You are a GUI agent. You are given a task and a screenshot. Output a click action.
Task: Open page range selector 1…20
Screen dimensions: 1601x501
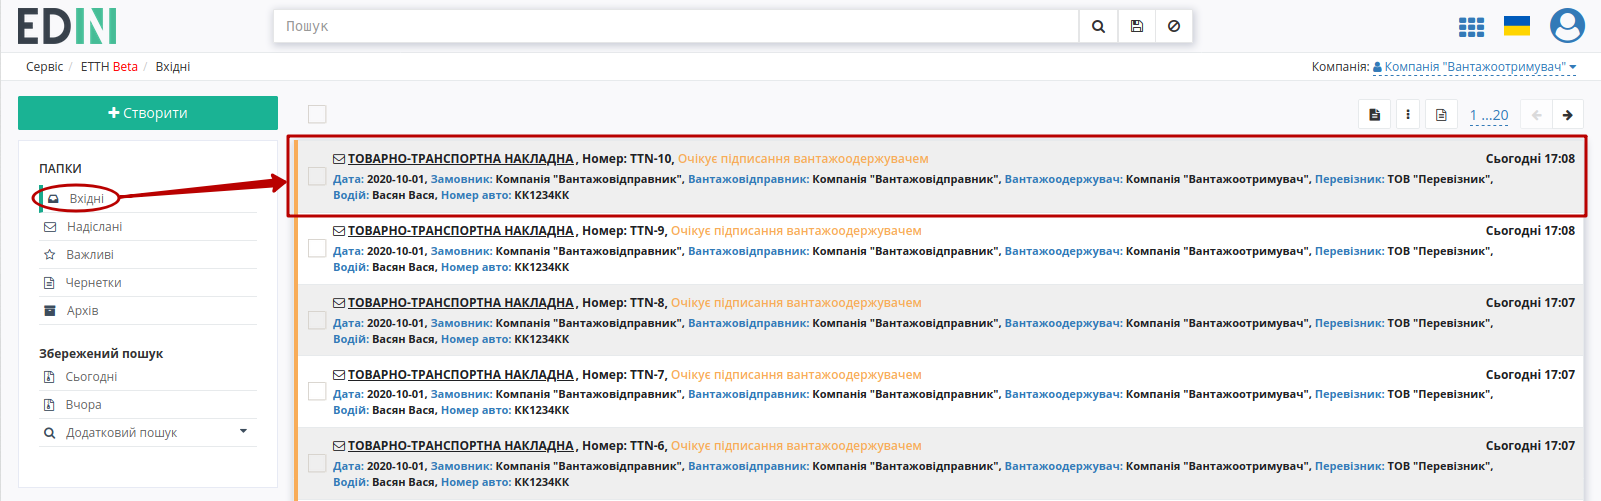coord(1489,116)
